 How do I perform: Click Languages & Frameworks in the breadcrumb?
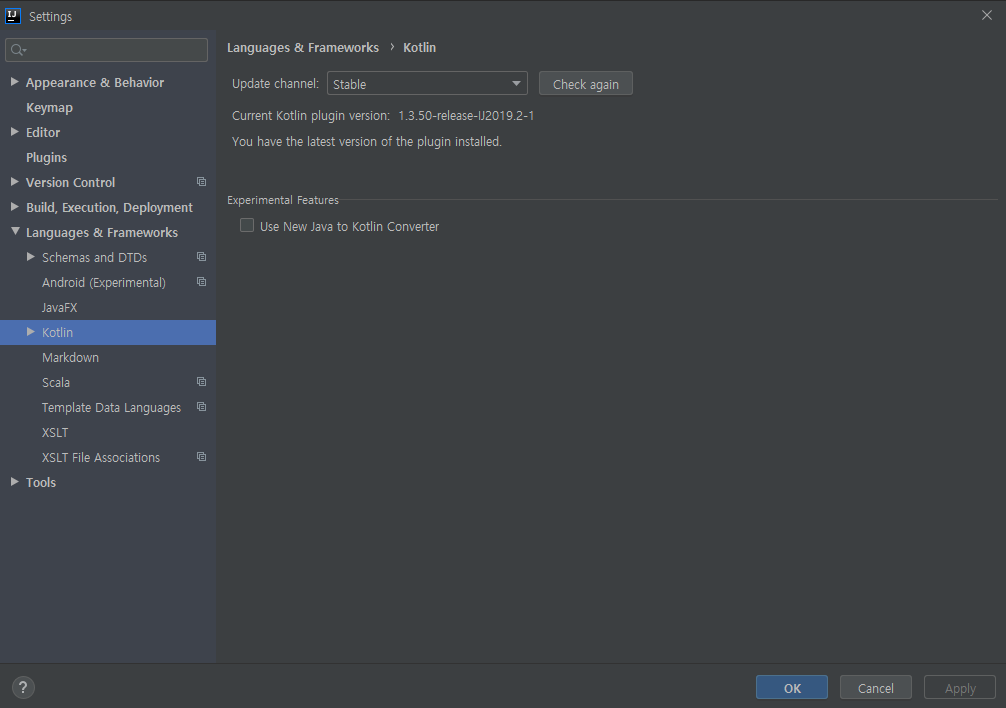(303, 47)
